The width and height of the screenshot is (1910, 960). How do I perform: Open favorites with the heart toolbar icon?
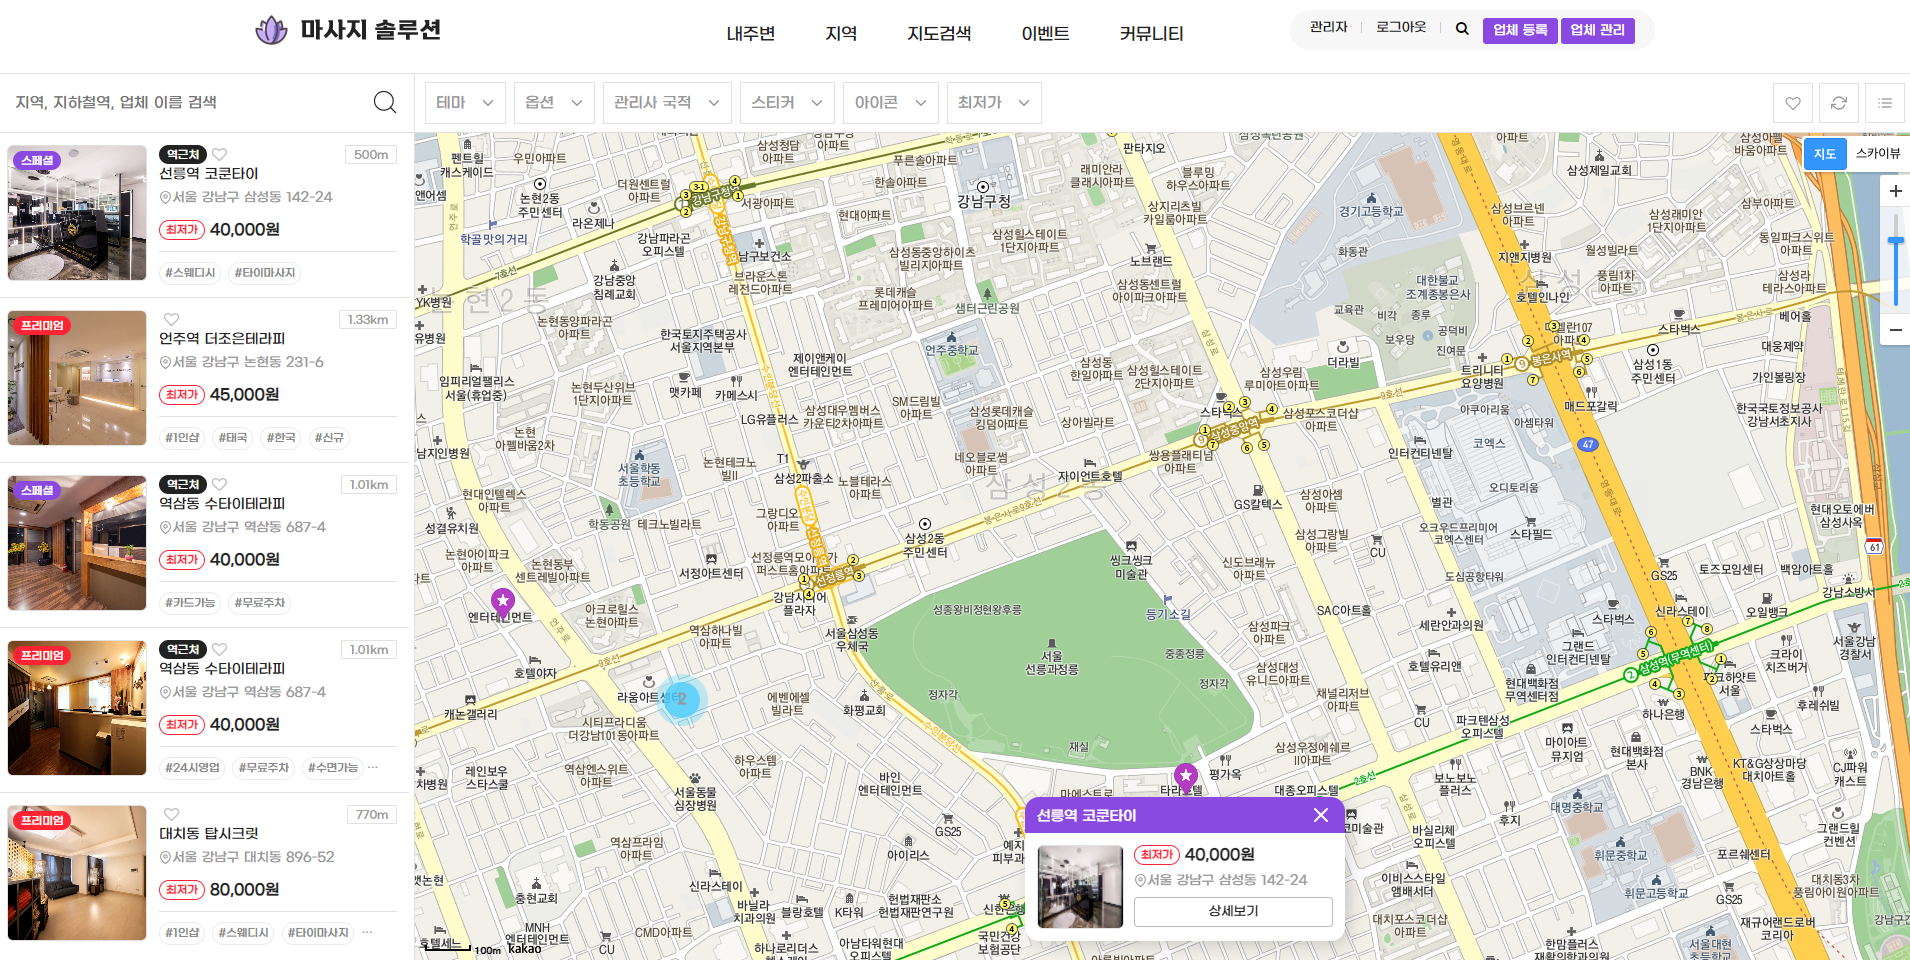(1792, 103)
